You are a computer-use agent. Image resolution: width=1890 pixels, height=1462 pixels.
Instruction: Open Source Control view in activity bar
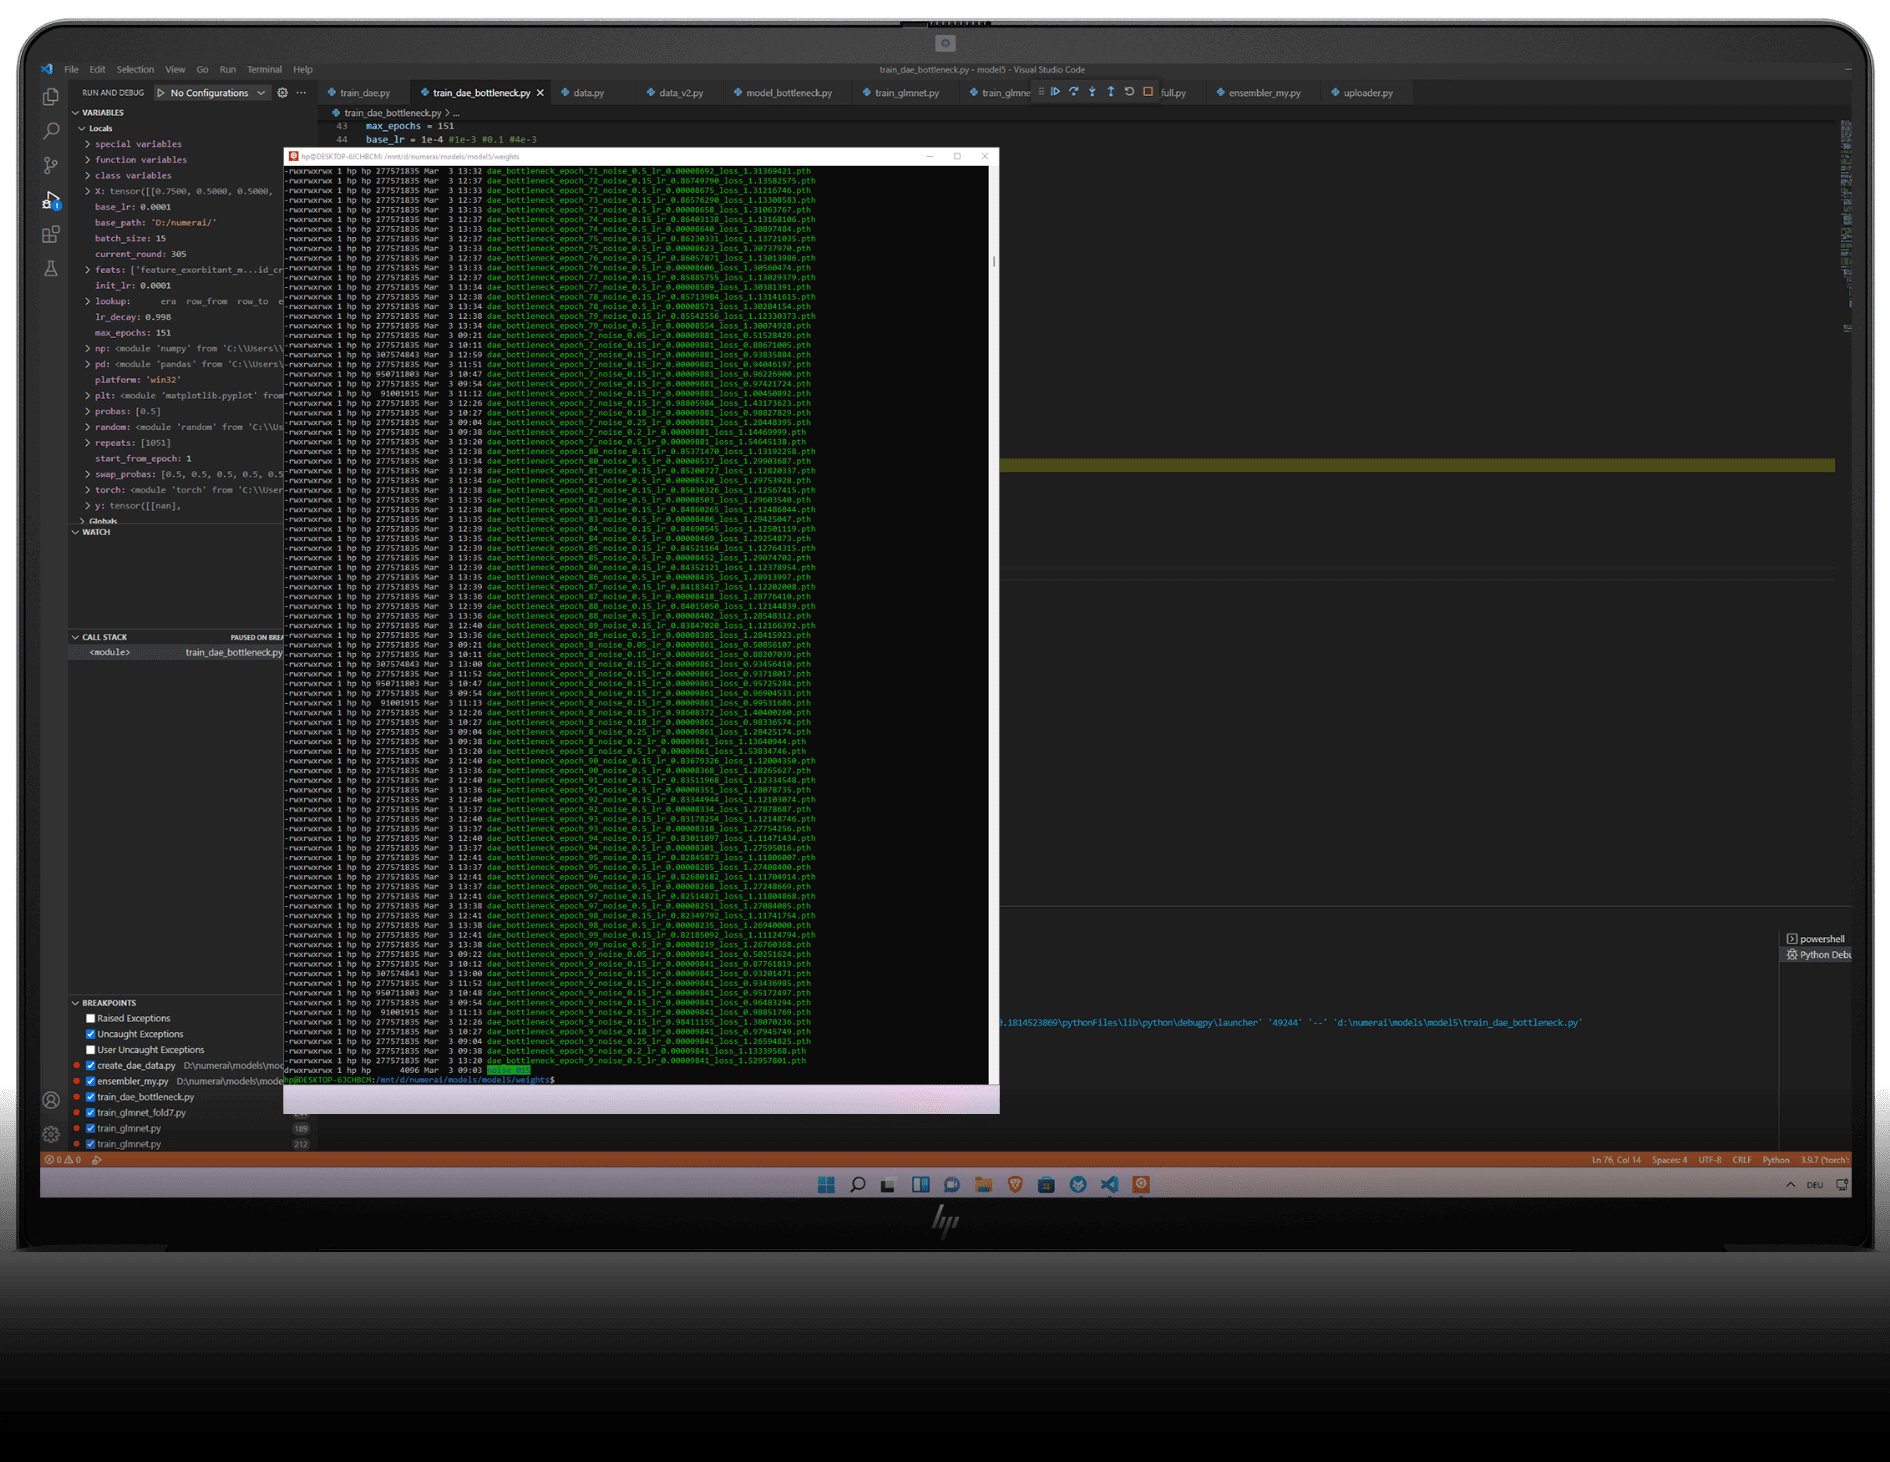[x=51, y=165]
